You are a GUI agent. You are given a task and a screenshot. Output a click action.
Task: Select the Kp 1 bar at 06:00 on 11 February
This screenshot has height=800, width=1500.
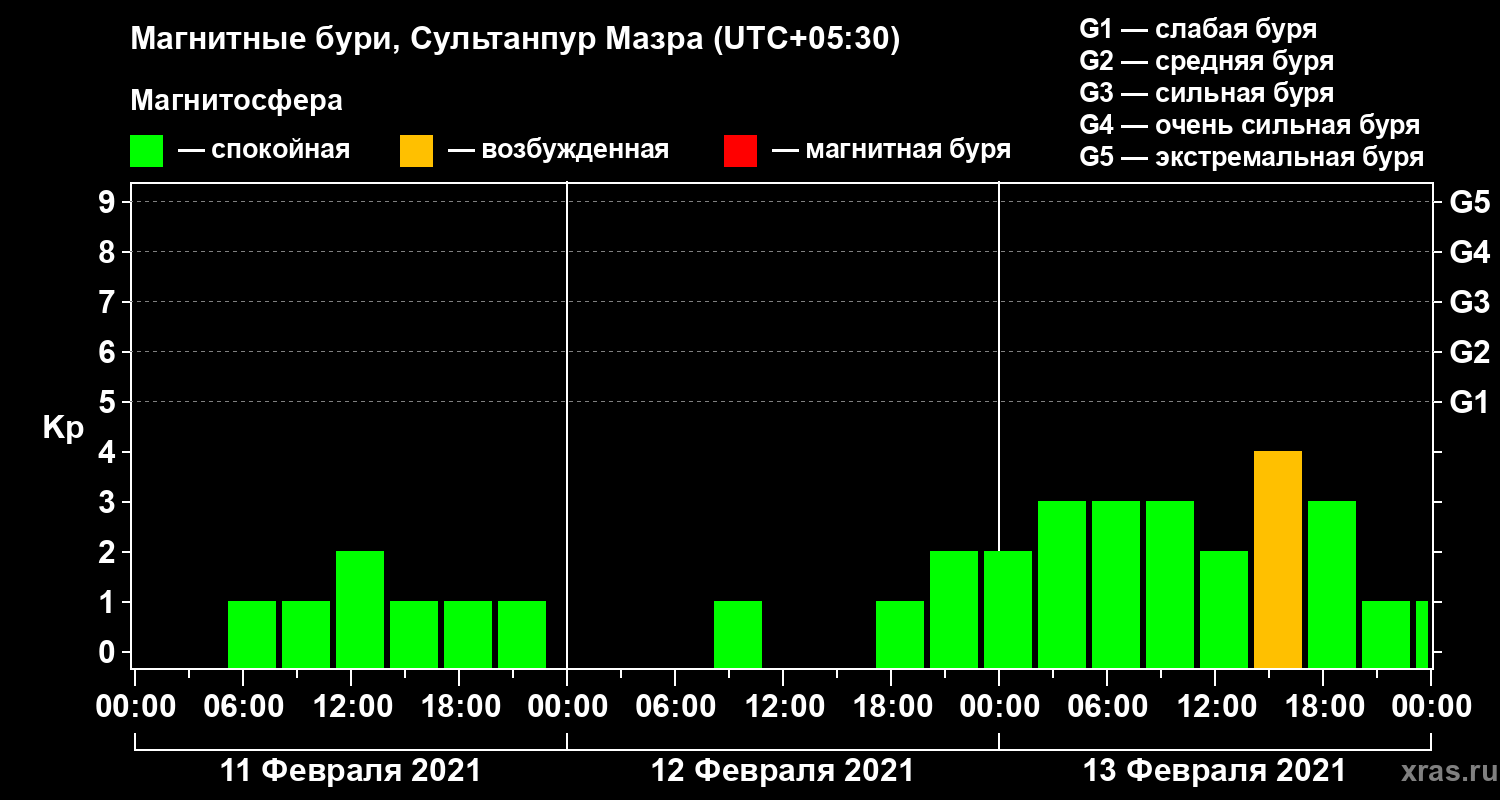click(252, 634)
